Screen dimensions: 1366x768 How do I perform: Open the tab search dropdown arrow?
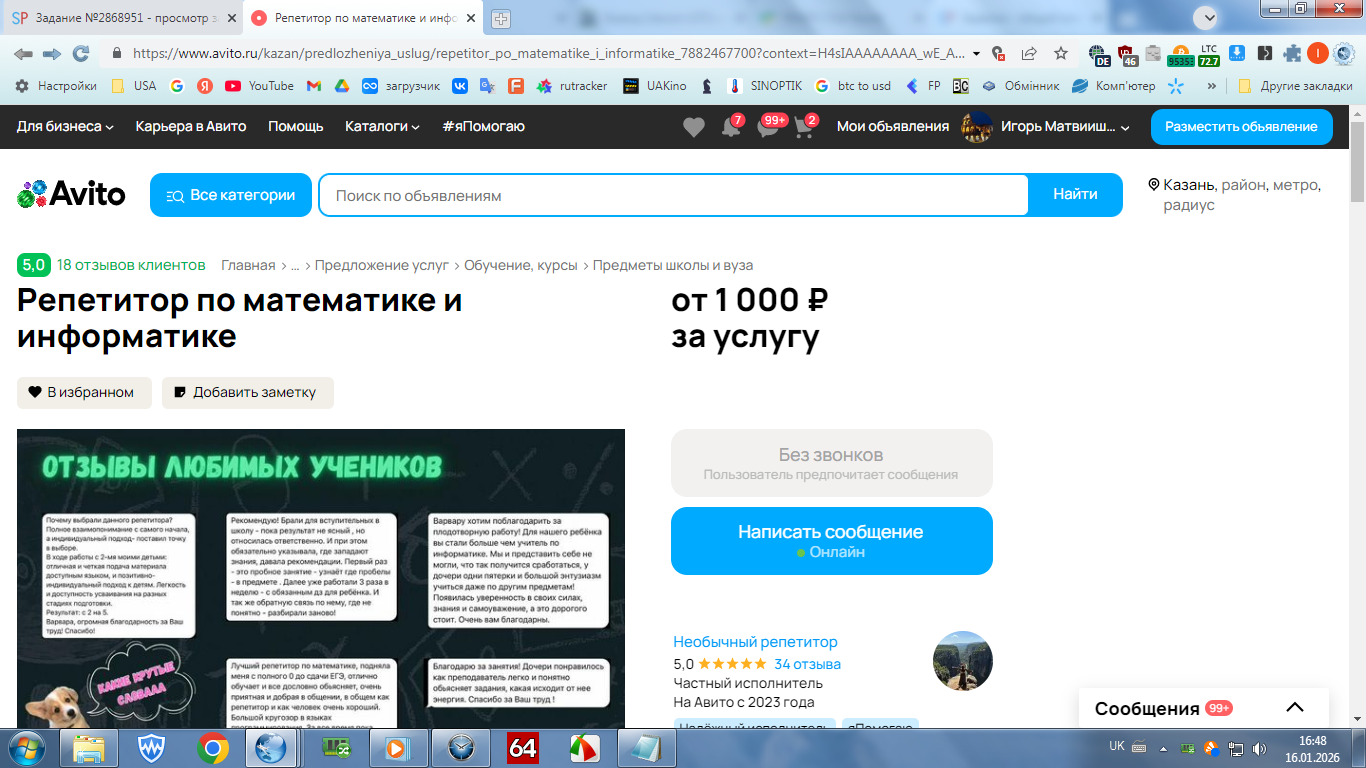tap(1209, 17)
